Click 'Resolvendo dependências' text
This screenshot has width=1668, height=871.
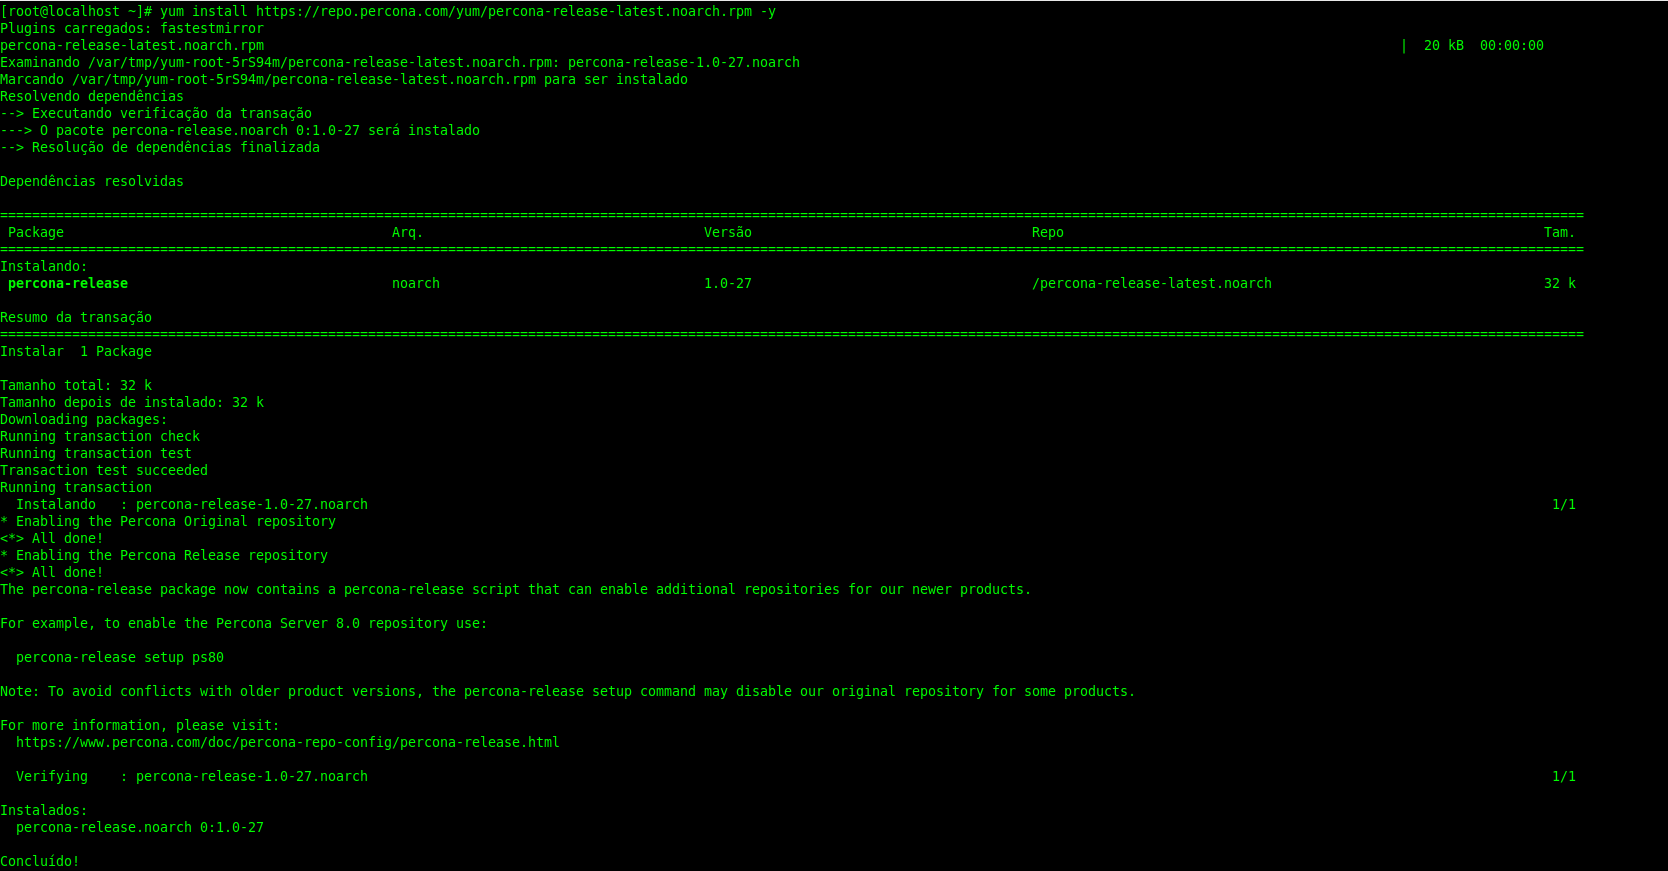[x=92, y=96]
